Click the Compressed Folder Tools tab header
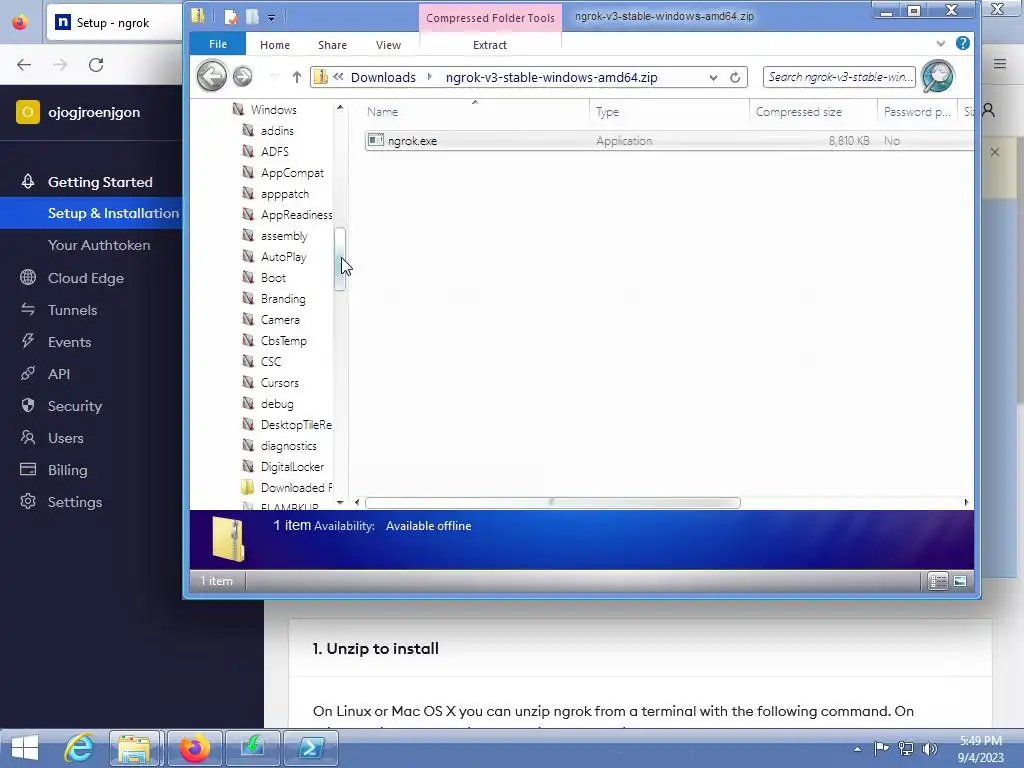1024x768 pixels. 490,18
